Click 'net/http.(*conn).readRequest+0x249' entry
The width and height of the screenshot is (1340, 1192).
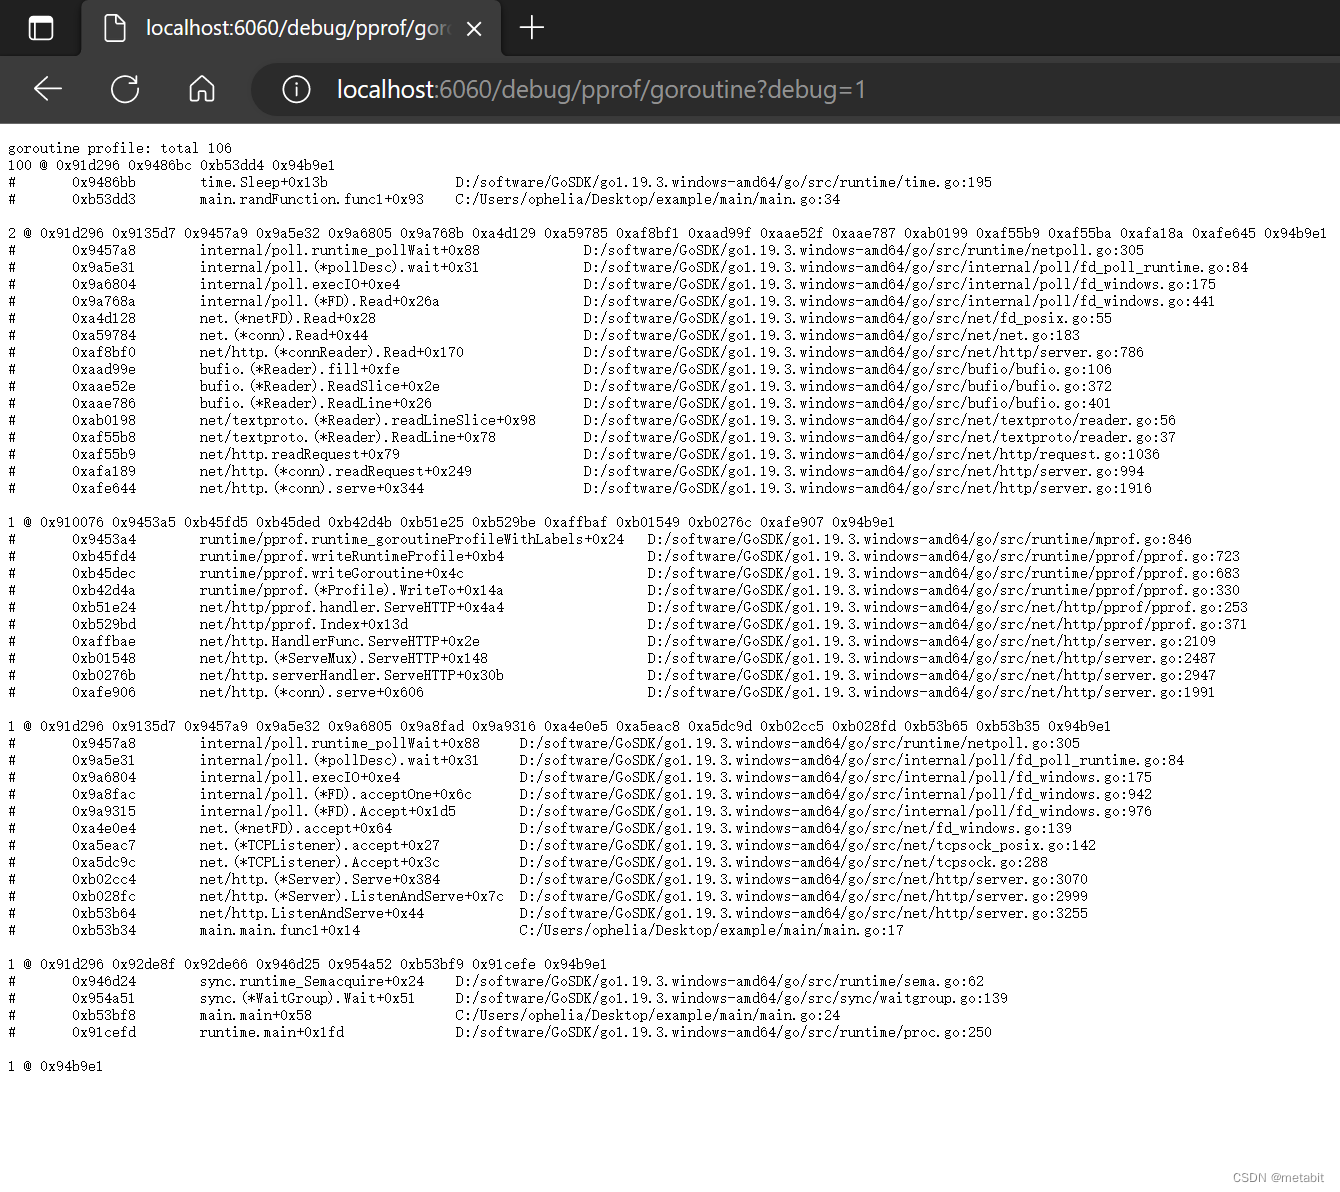point(335,471)
